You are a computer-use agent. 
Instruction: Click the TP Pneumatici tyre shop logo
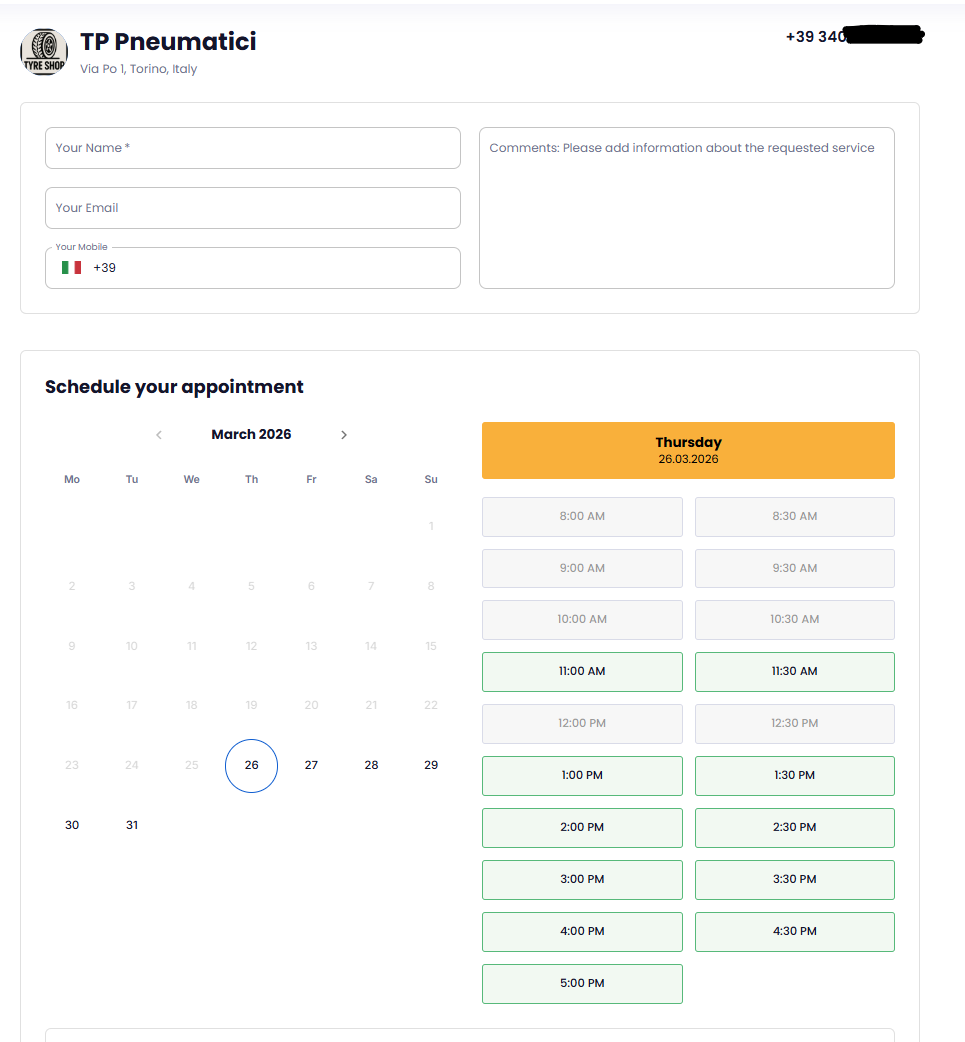44,51
